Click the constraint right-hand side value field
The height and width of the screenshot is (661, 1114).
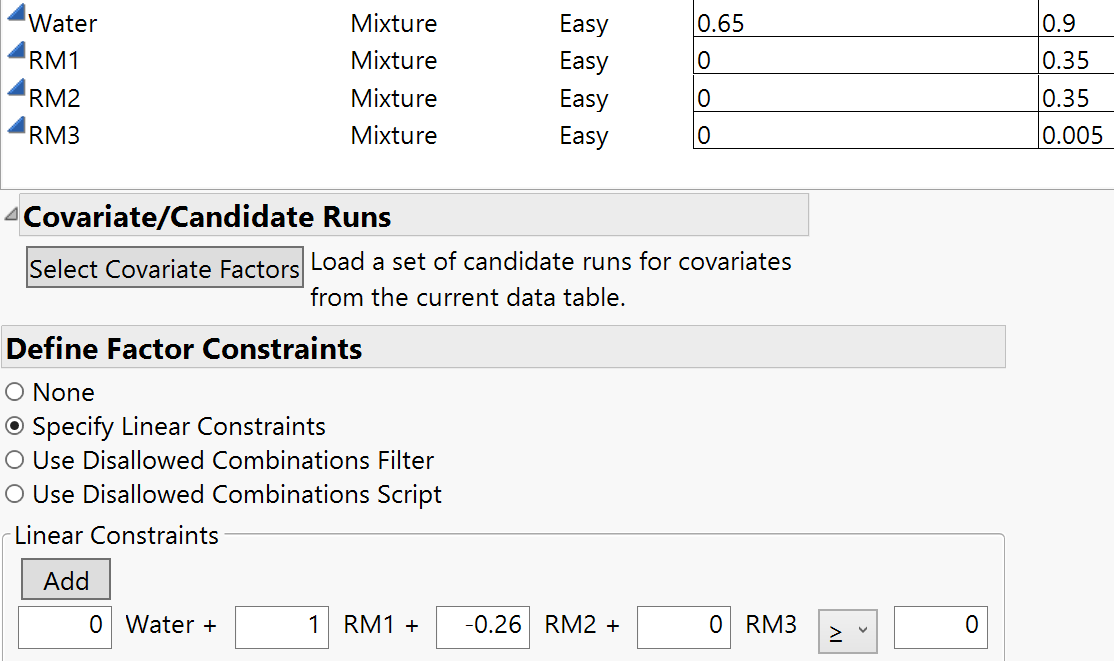(940, 626)
